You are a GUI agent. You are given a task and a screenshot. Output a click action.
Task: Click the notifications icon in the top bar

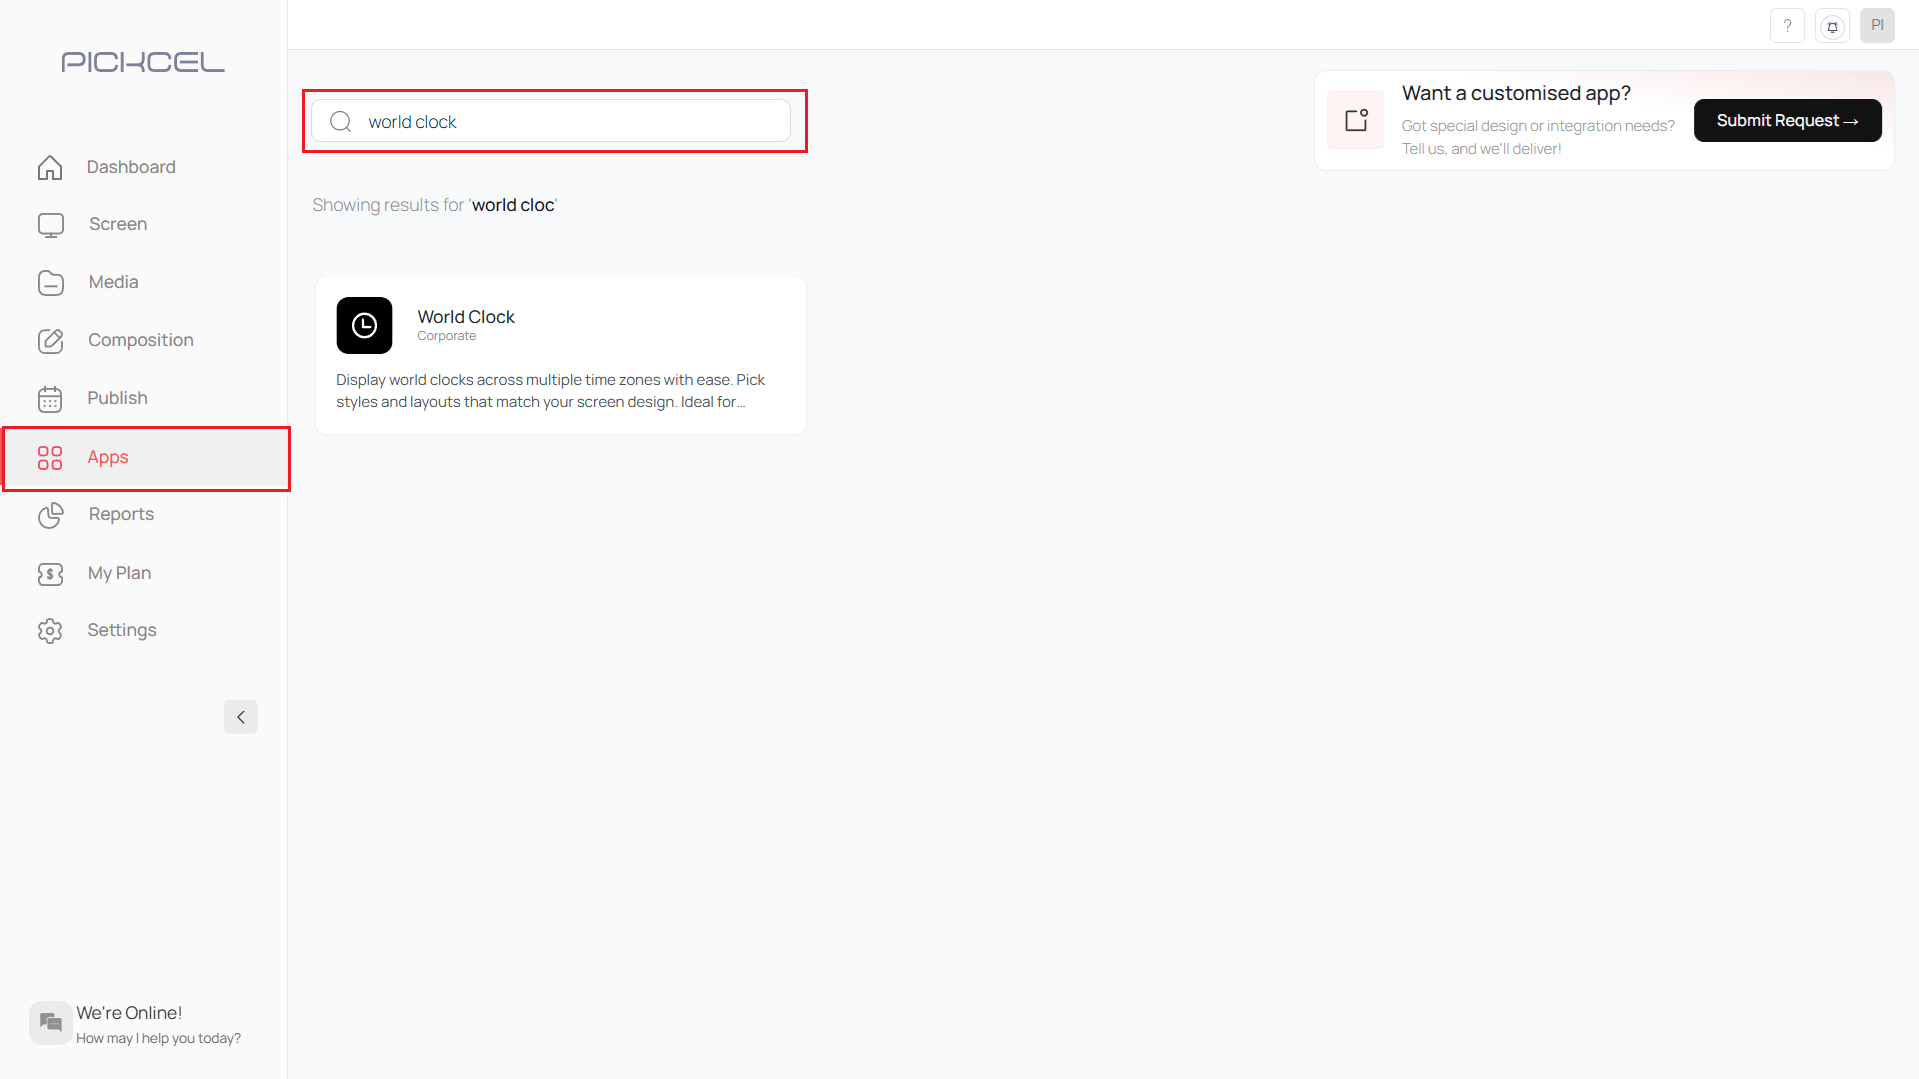1832,26
